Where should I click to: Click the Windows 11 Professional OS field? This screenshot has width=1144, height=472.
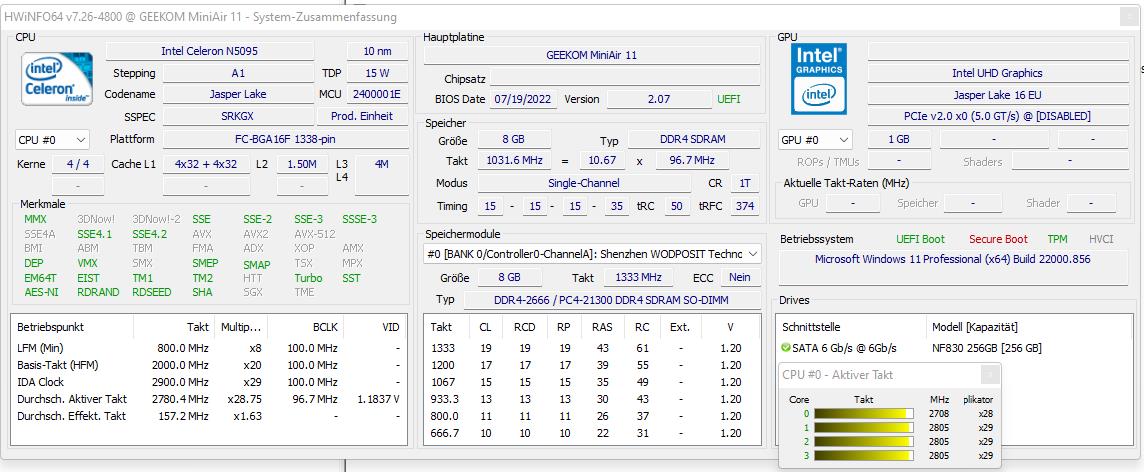[x=953, y=267]
